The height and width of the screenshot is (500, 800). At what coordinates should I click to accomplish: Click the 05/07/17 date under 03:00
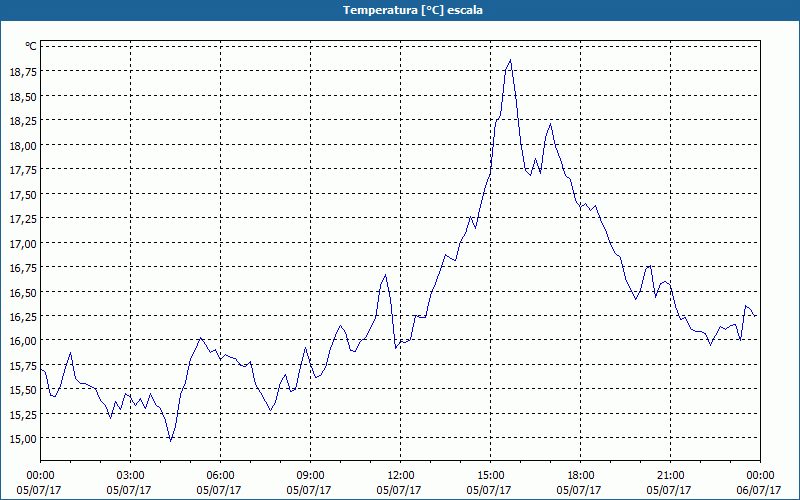click(129, 490)
